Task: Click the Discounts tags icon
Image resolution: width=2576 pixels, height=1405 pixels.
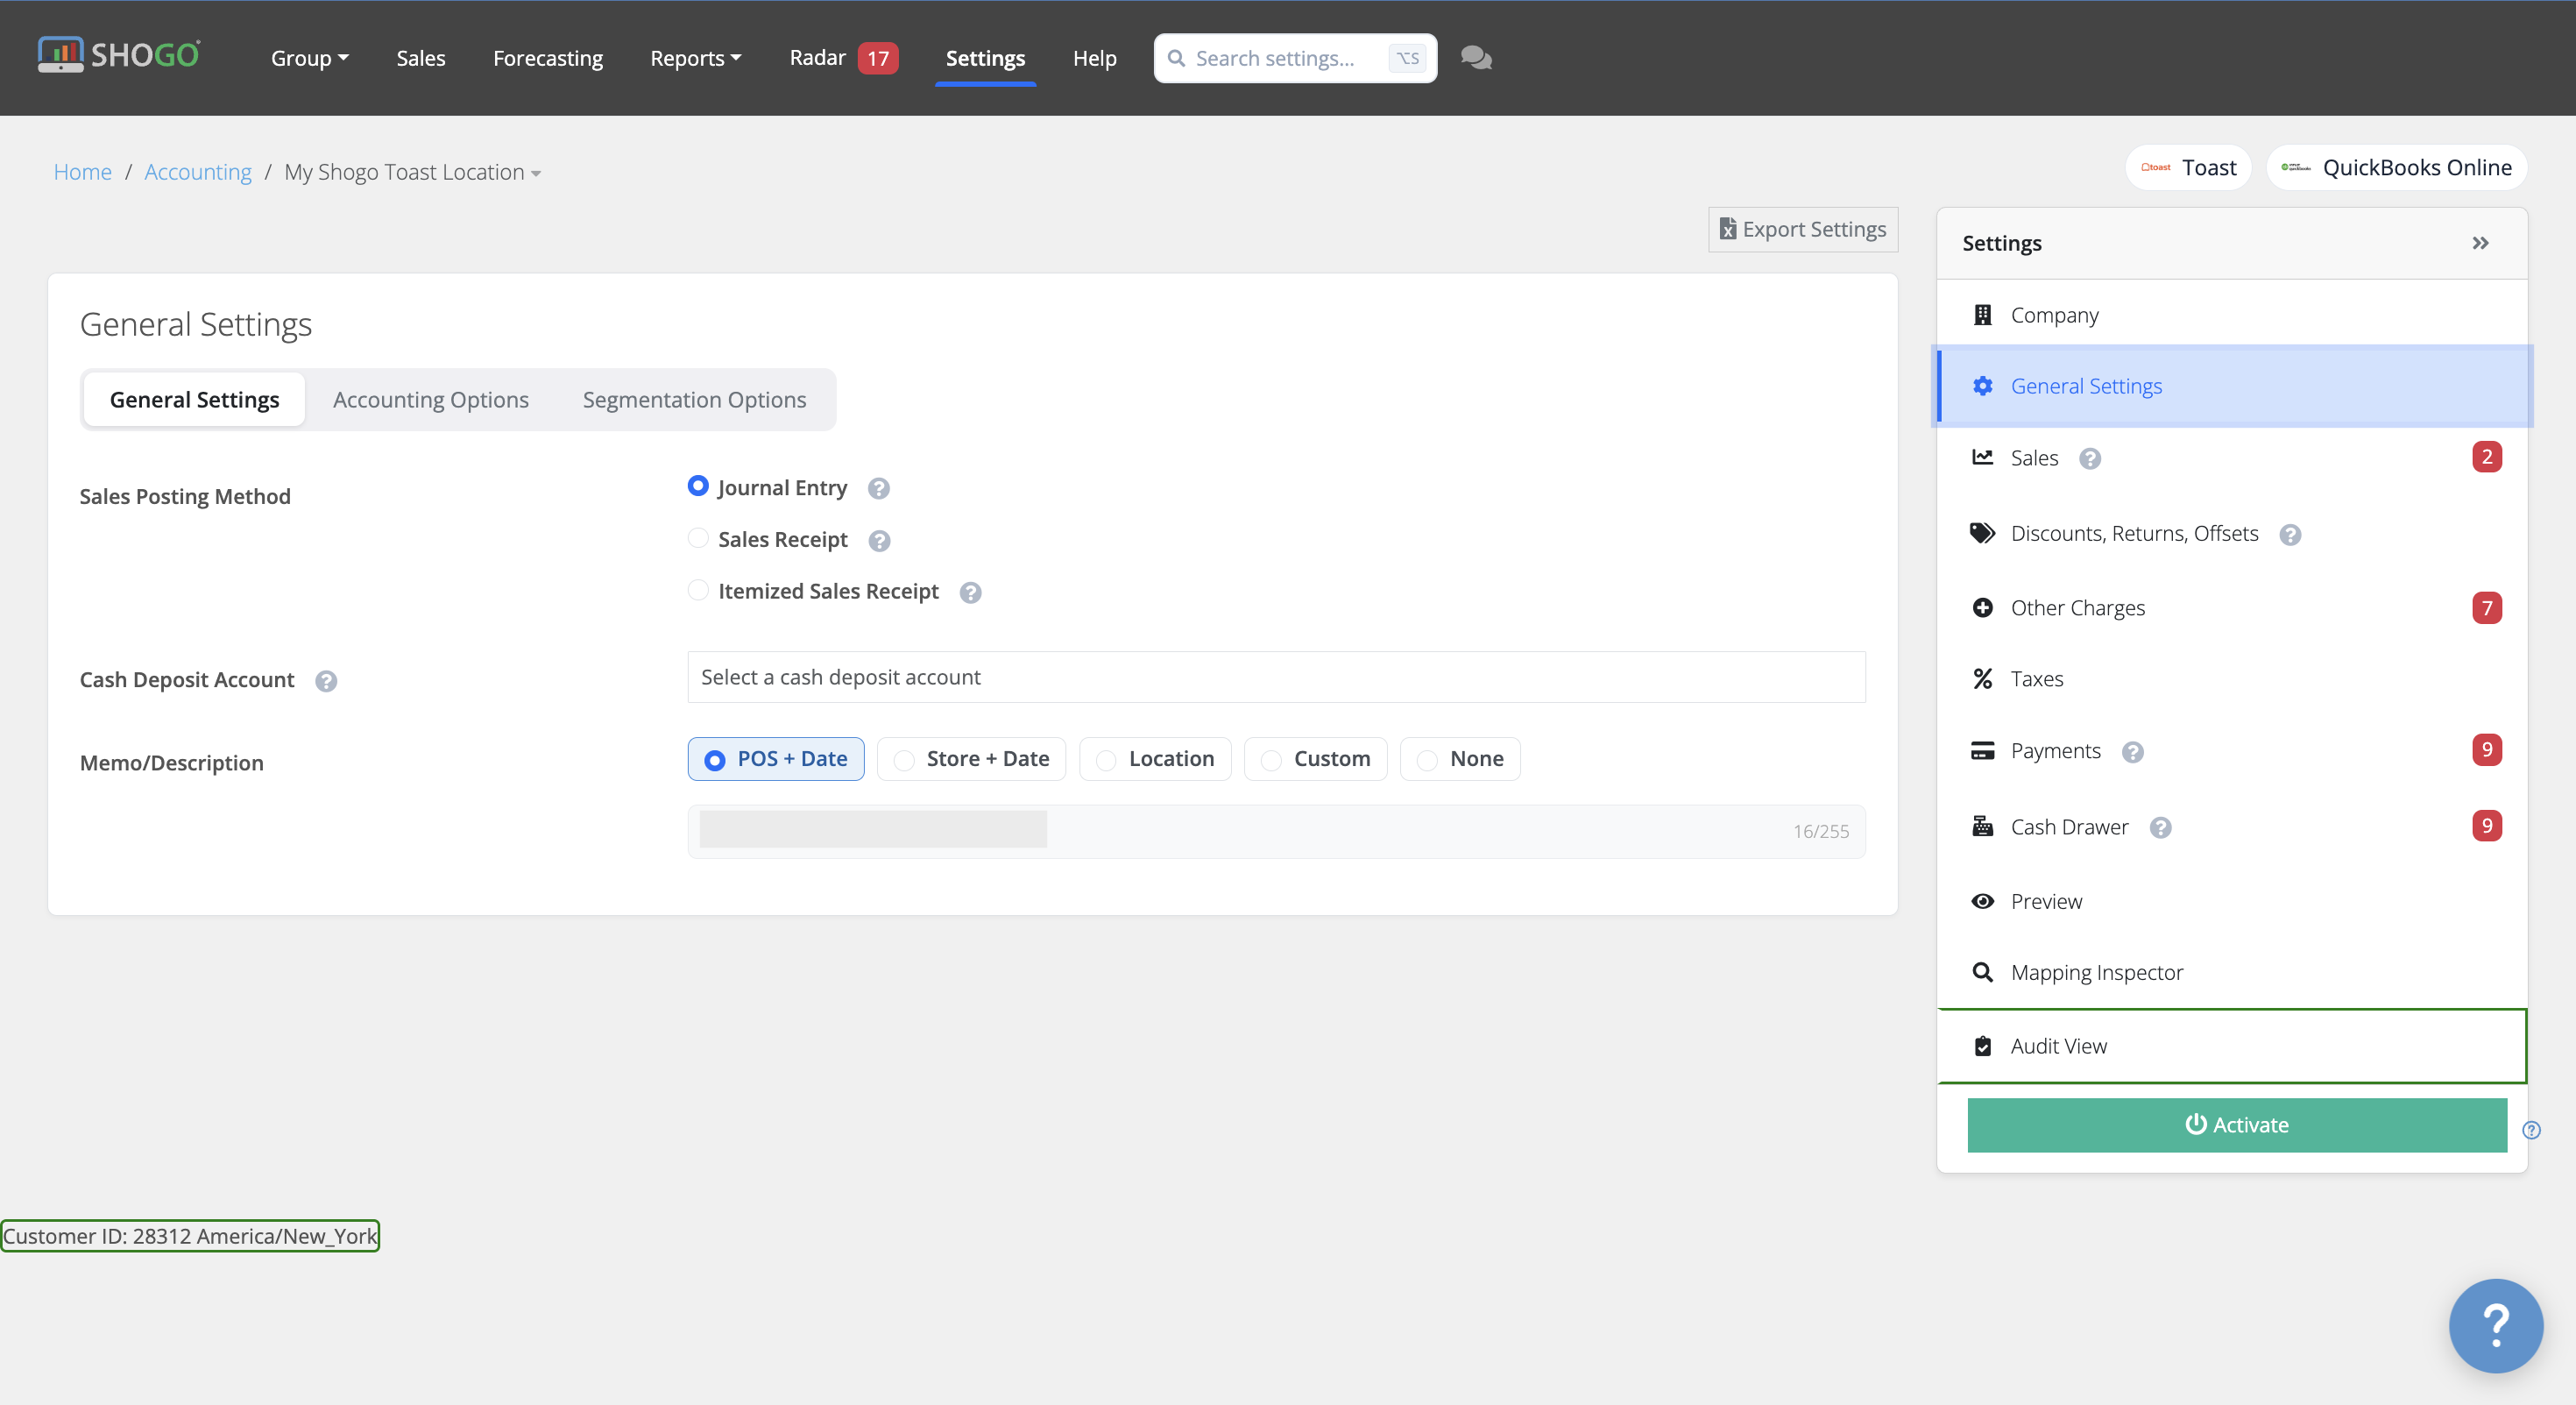Action: (1982, 533)
